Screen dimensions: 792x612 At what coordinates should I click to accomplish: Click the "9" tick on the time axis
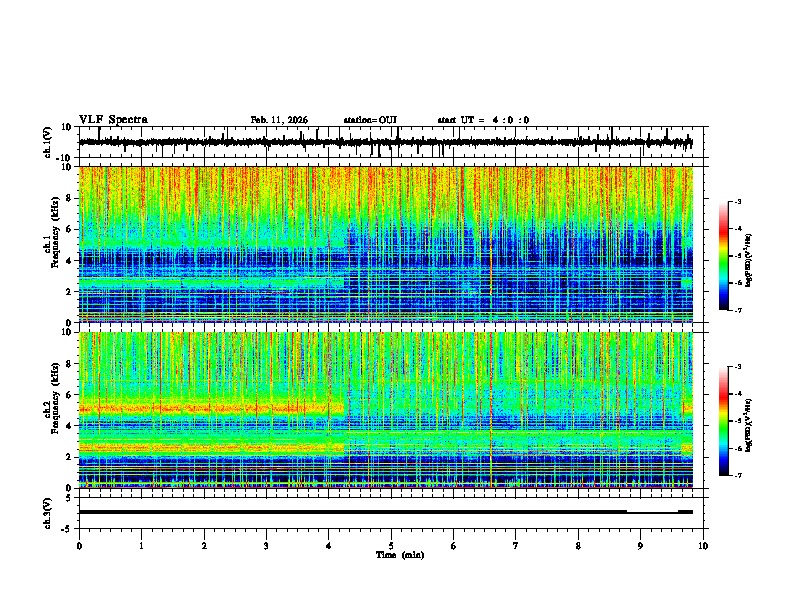point(640,546)
